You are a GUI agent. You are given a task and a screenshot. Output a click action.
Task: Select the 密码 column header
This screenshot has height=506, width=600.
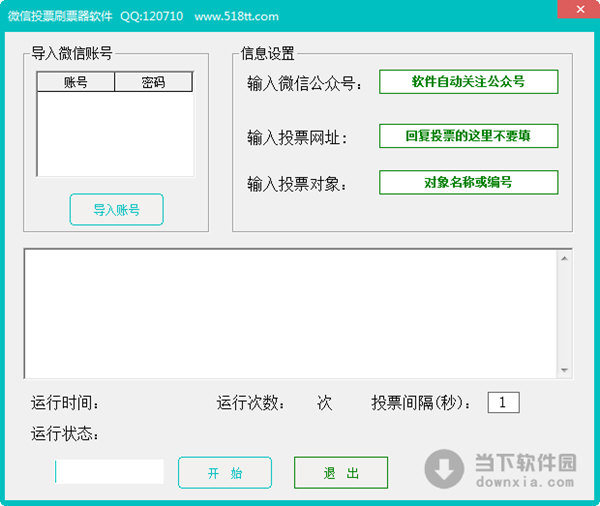click(153, 82)
